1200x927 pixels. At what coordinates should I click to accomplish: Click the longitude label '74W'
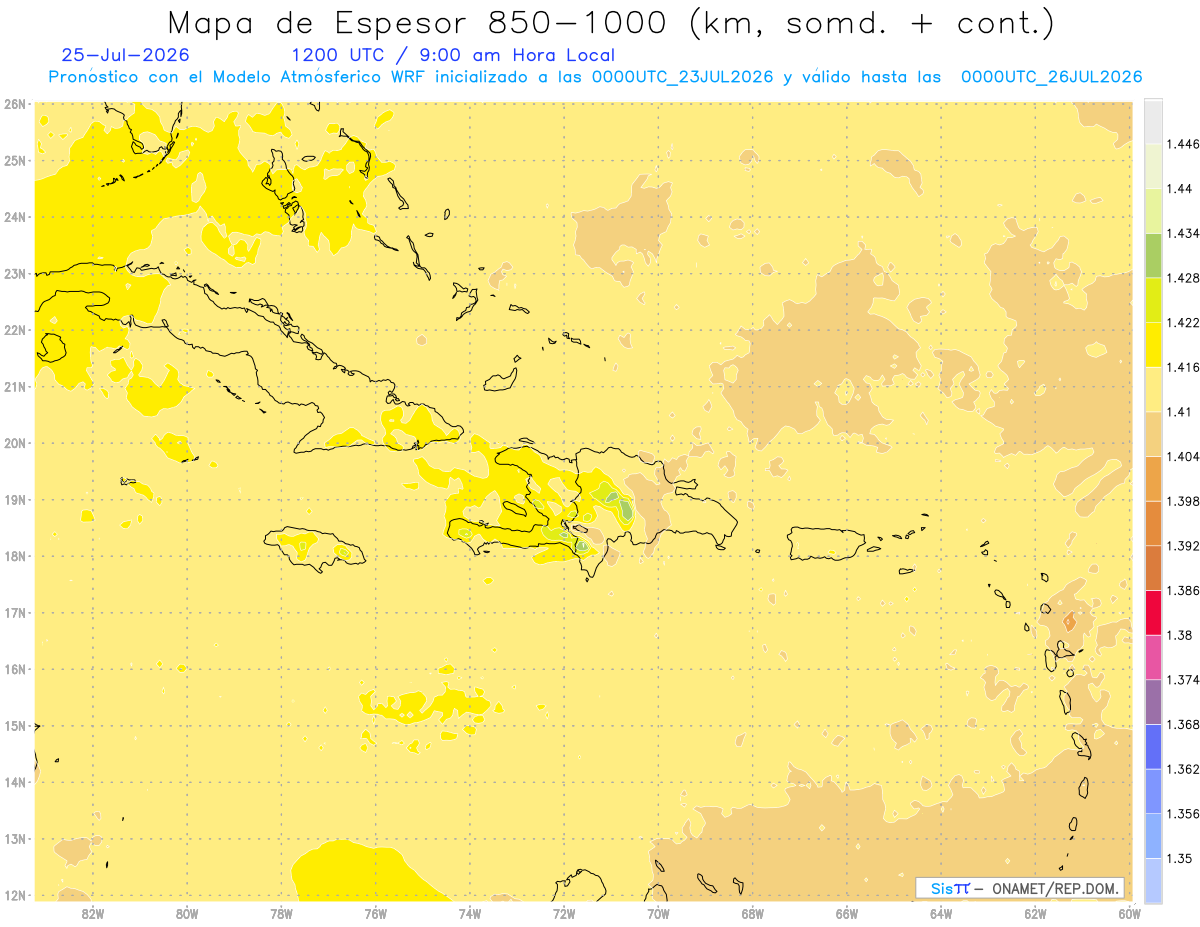(x=470, y=913)
